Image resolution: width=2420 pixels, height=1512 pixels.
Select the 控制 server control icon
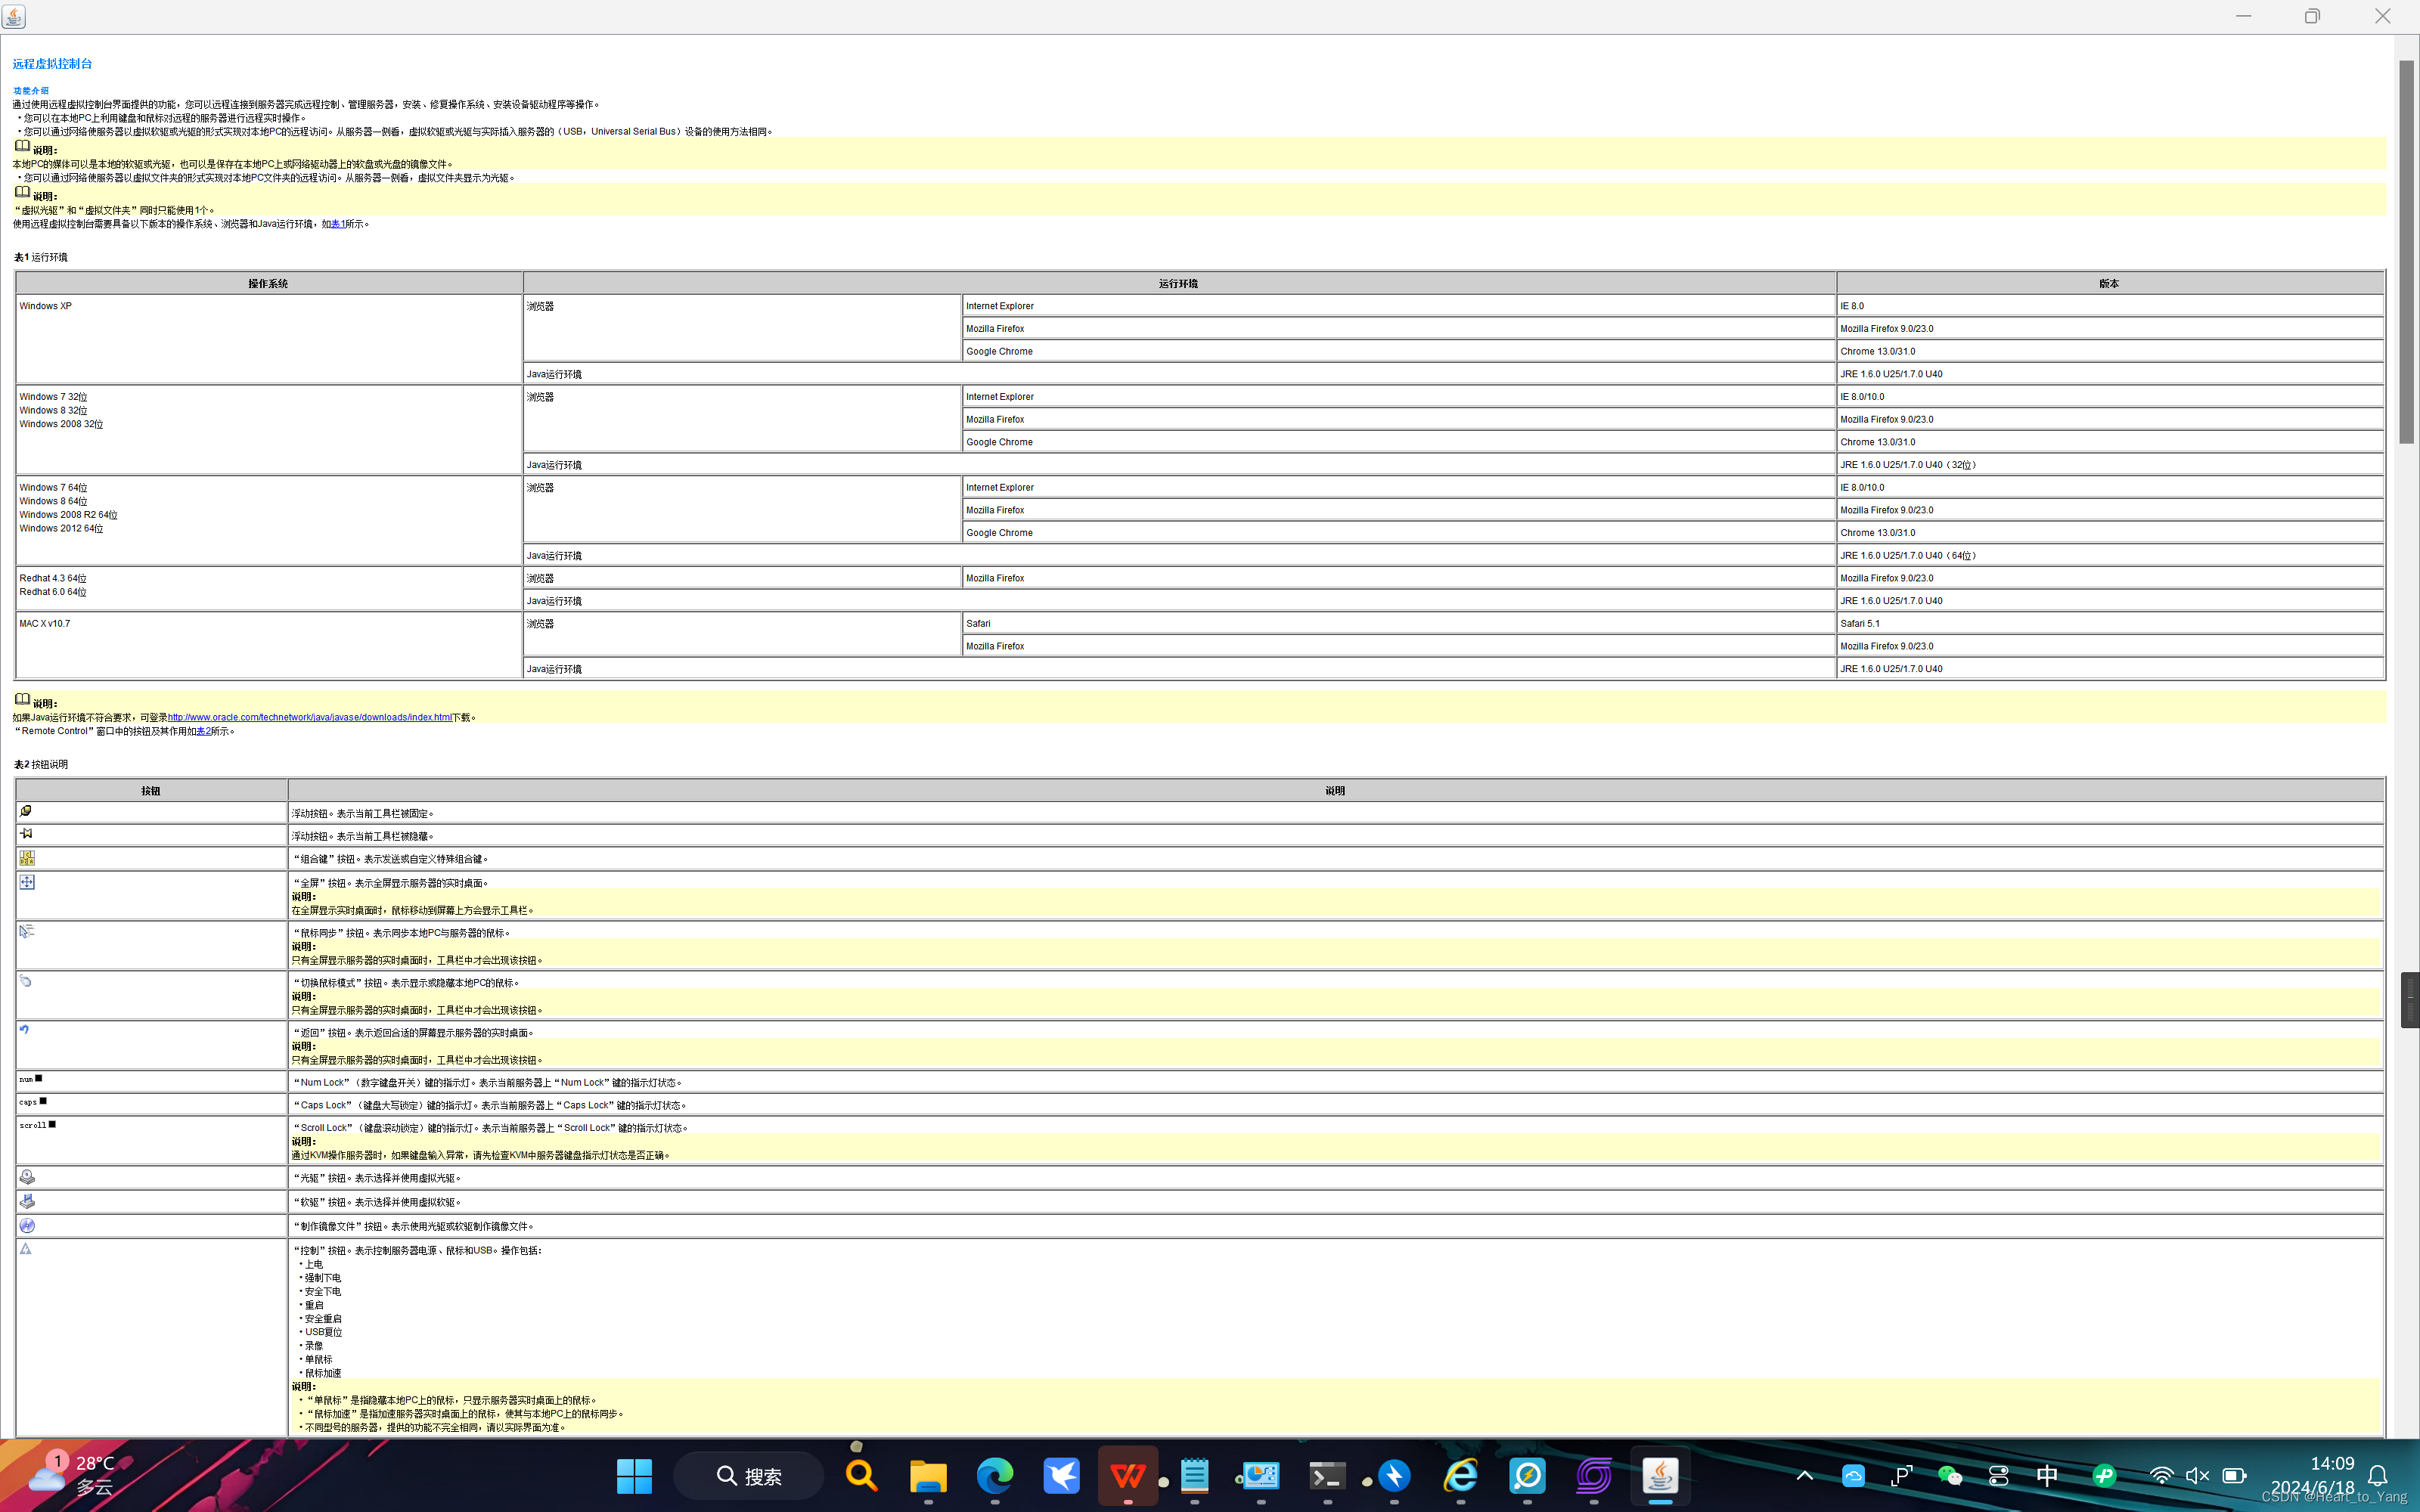(x=25, y=1249)
